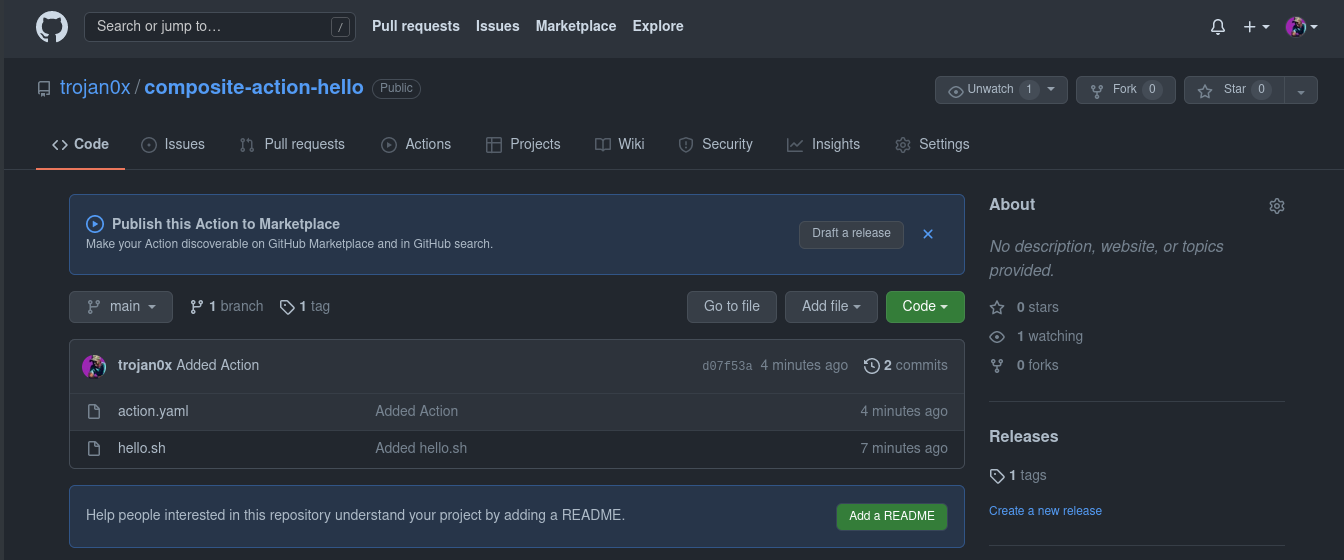This screenshot has width=1344, height=560.
Task: Open the GitHub home logo
Action: (x=52, y=27)
